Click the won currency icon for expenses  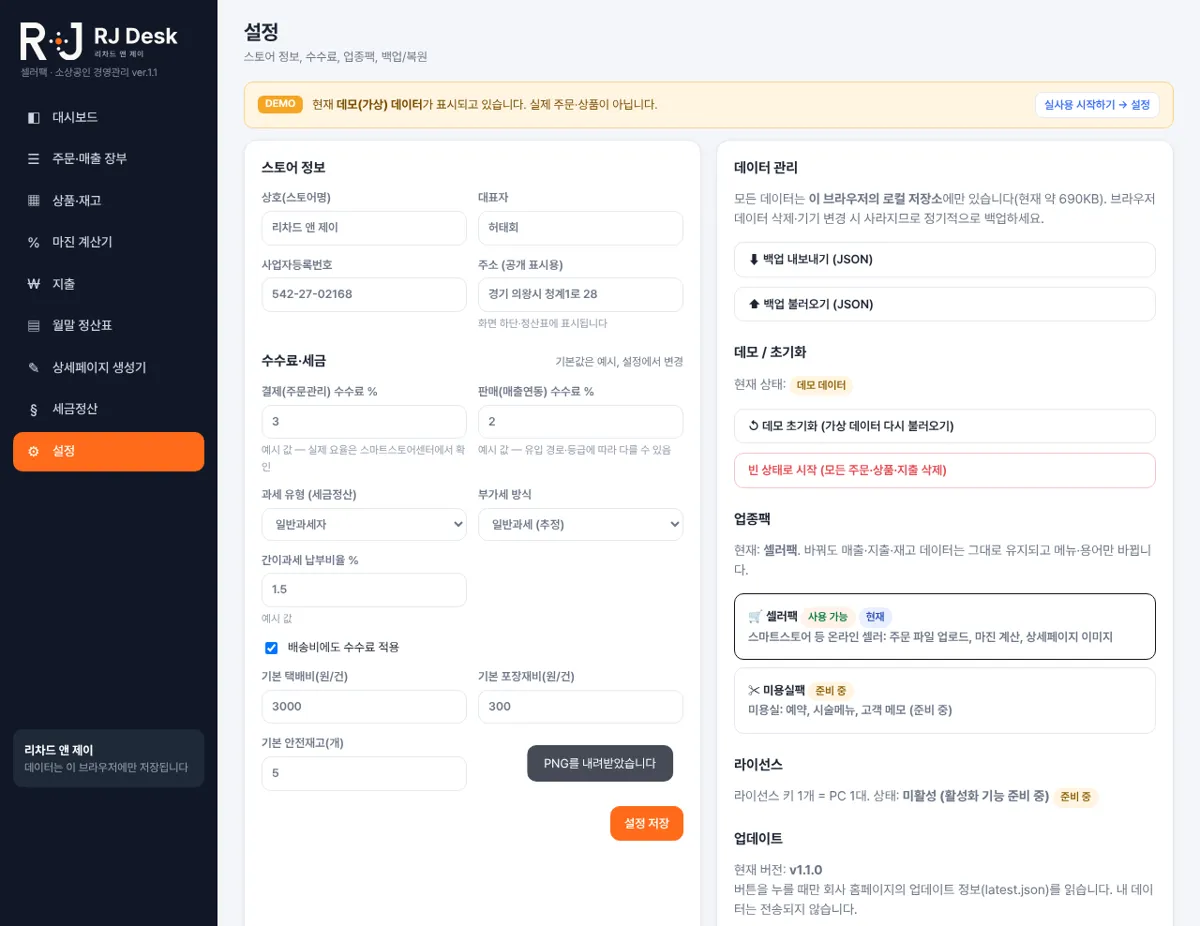pos(34,284)
